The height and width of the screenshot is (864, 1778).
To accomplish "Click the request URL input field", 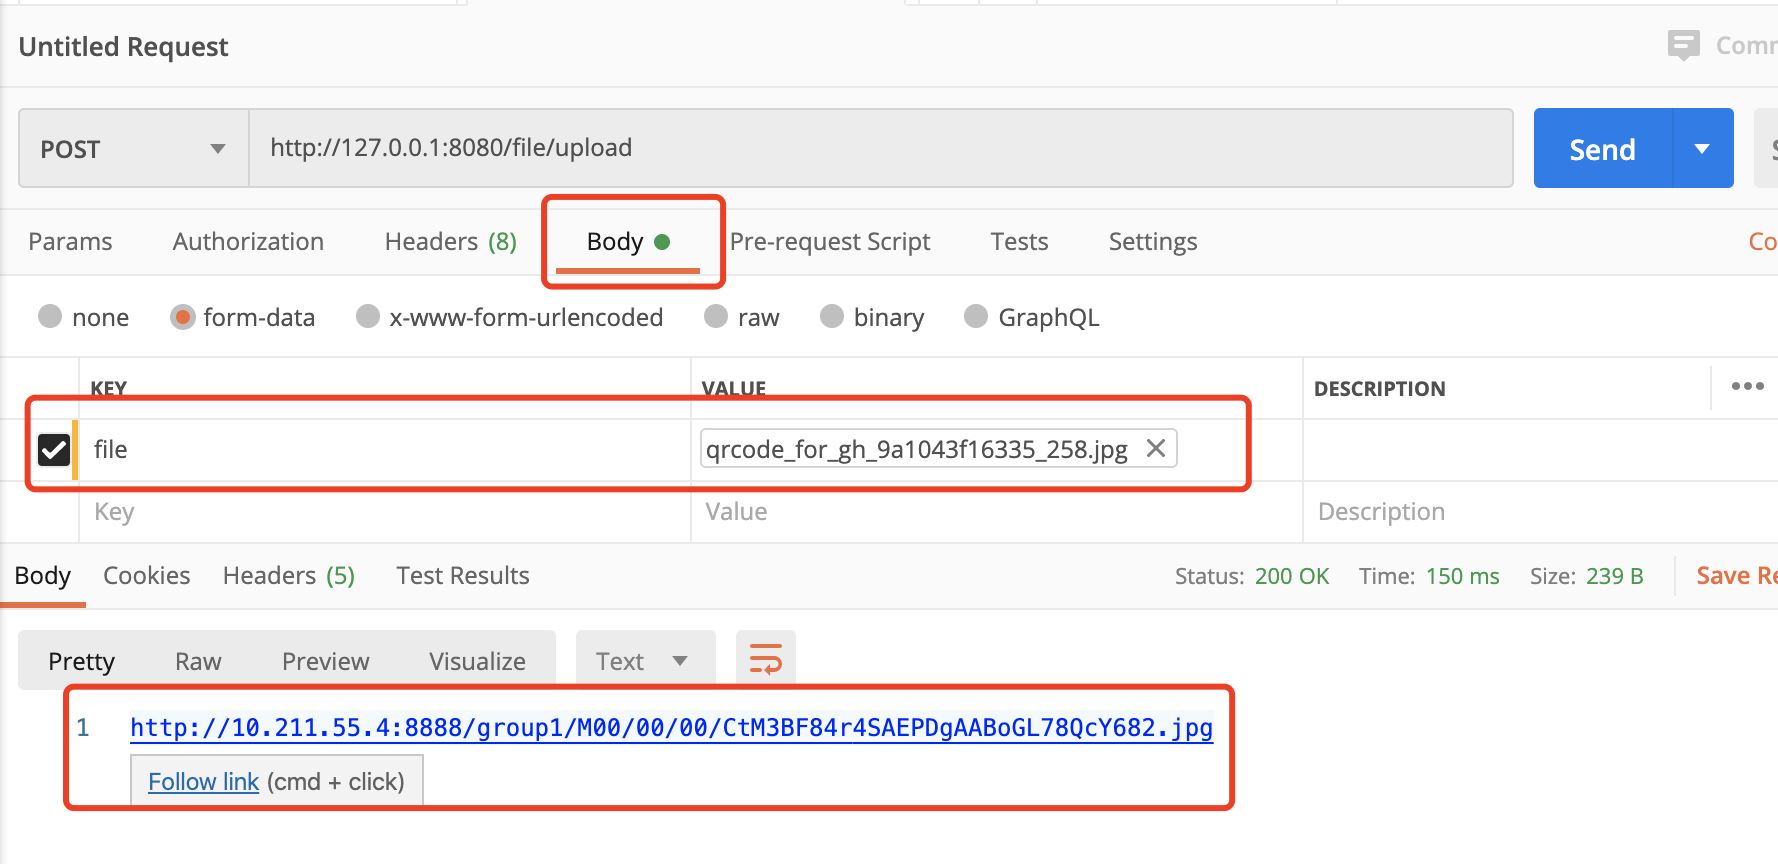I will point(880,148).
